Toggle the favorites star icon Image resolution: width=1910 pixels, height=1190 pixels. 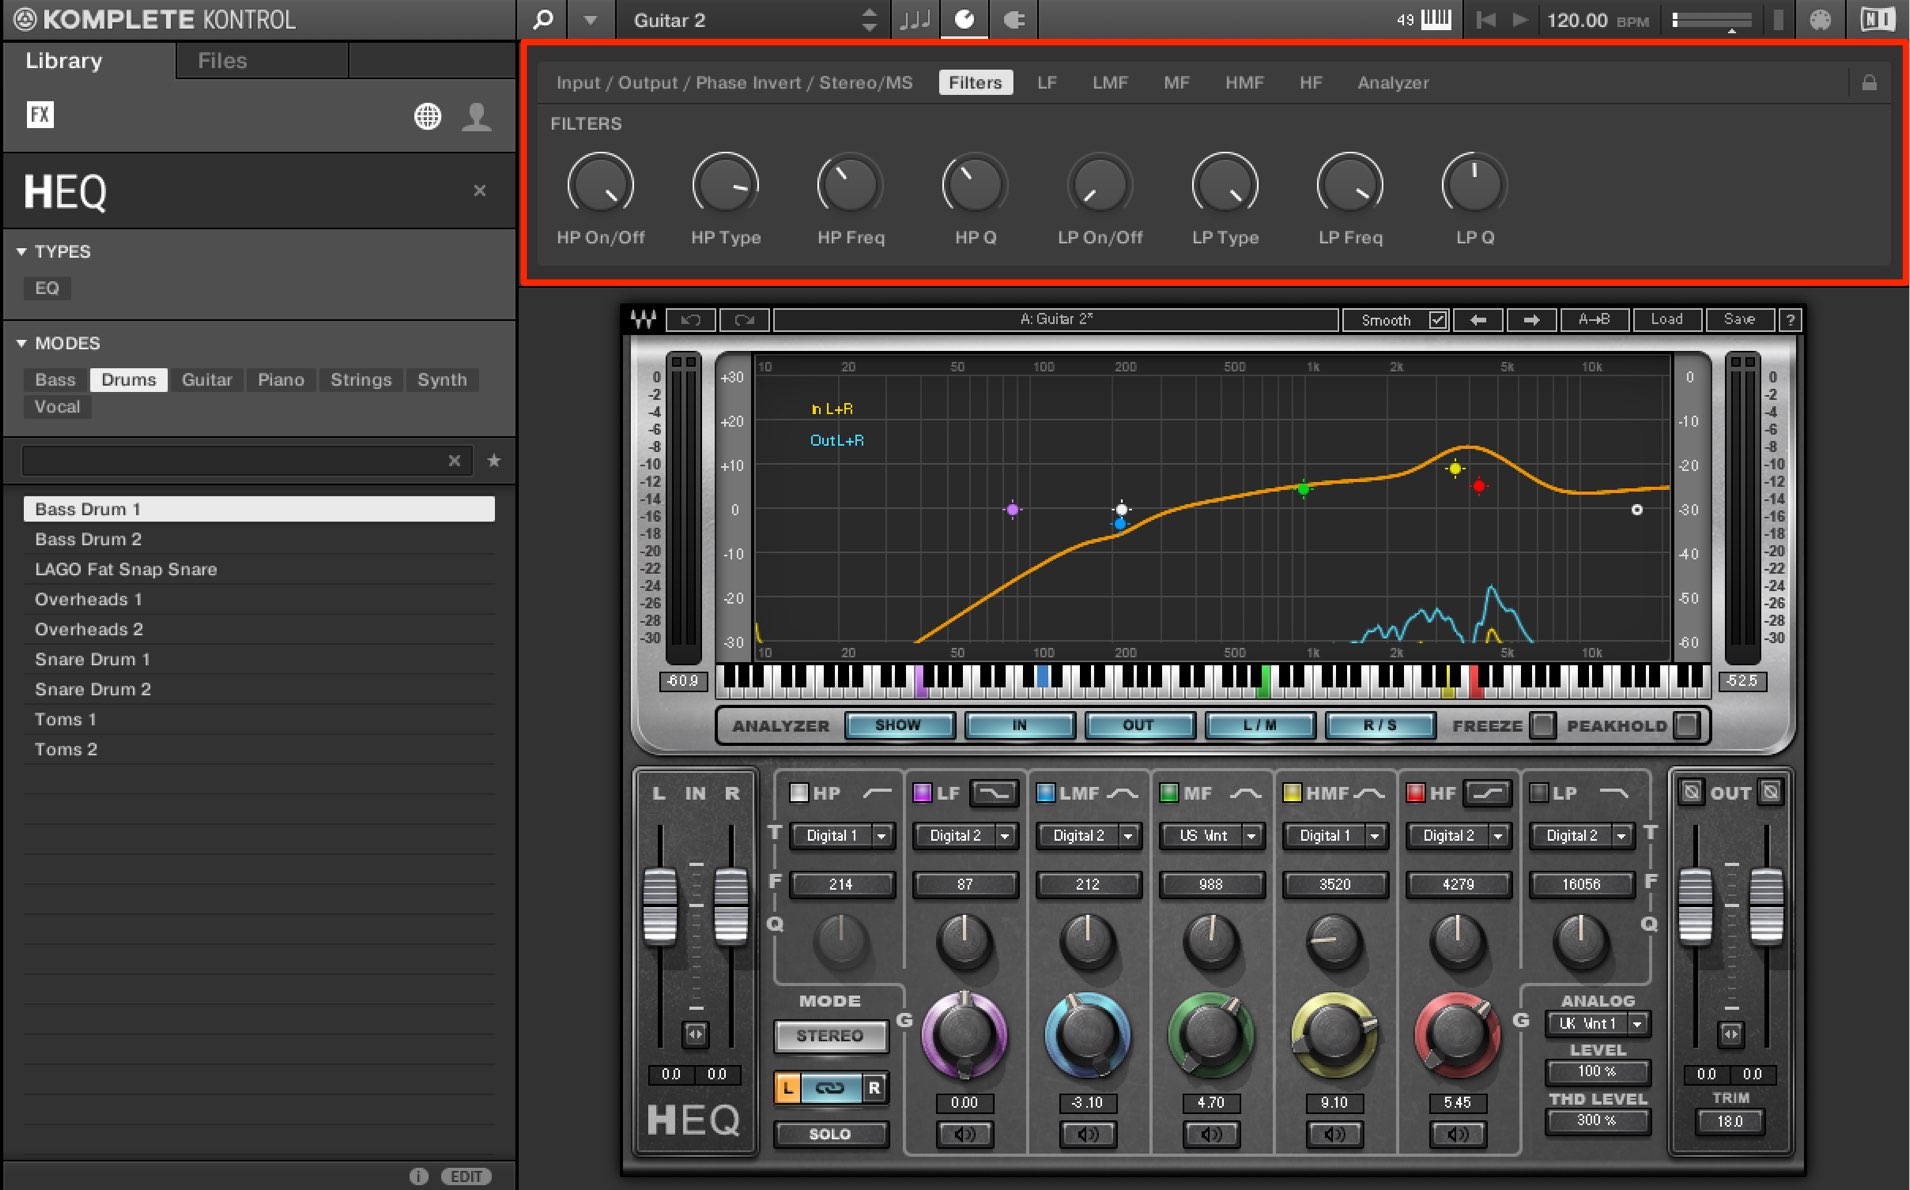494,460
